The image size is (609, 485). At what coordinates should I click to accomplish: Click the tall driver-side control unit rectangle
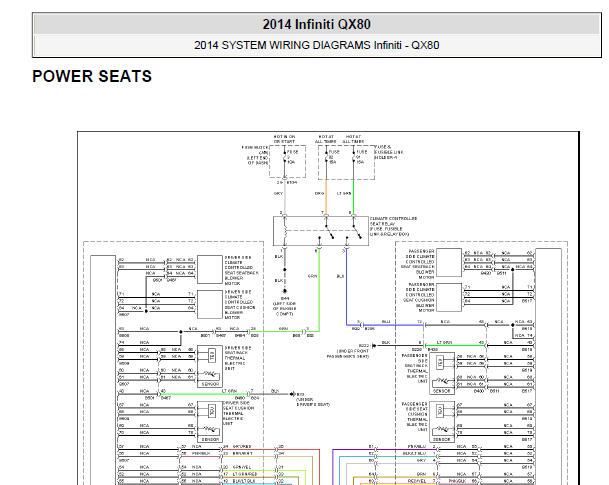point(103,370)
